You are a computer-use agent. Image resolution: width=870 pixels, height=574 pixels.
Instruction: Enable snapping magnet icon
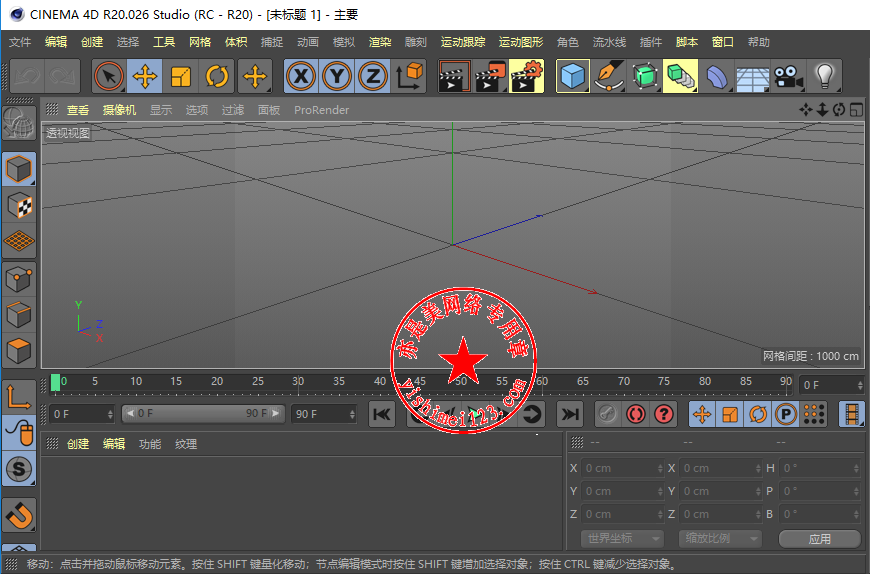tap(19, 515)
